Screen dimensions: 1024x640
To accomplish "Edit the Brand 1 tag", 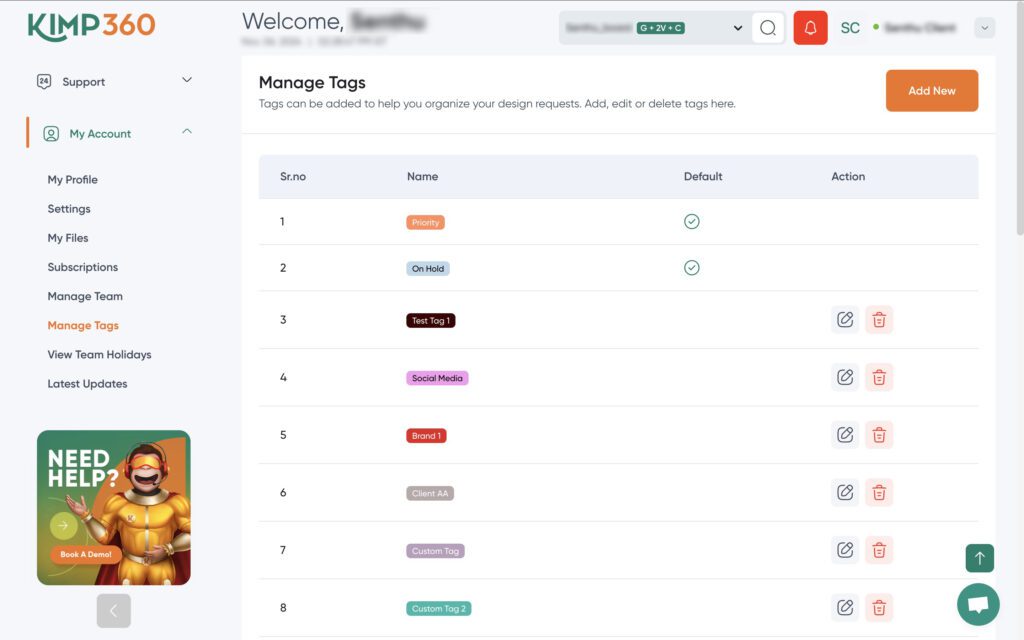I will pos(845,435).
